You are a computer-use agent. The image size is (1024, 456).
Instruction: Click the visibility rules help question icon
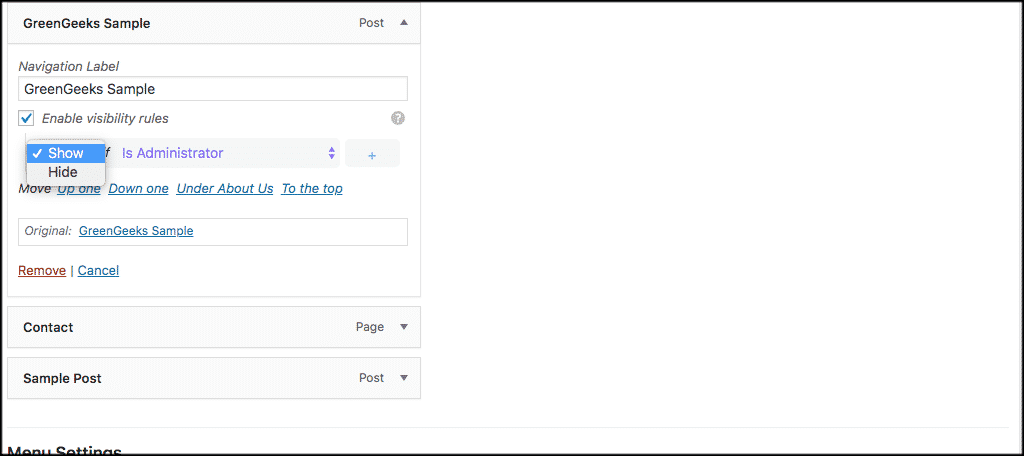point(398,118)
